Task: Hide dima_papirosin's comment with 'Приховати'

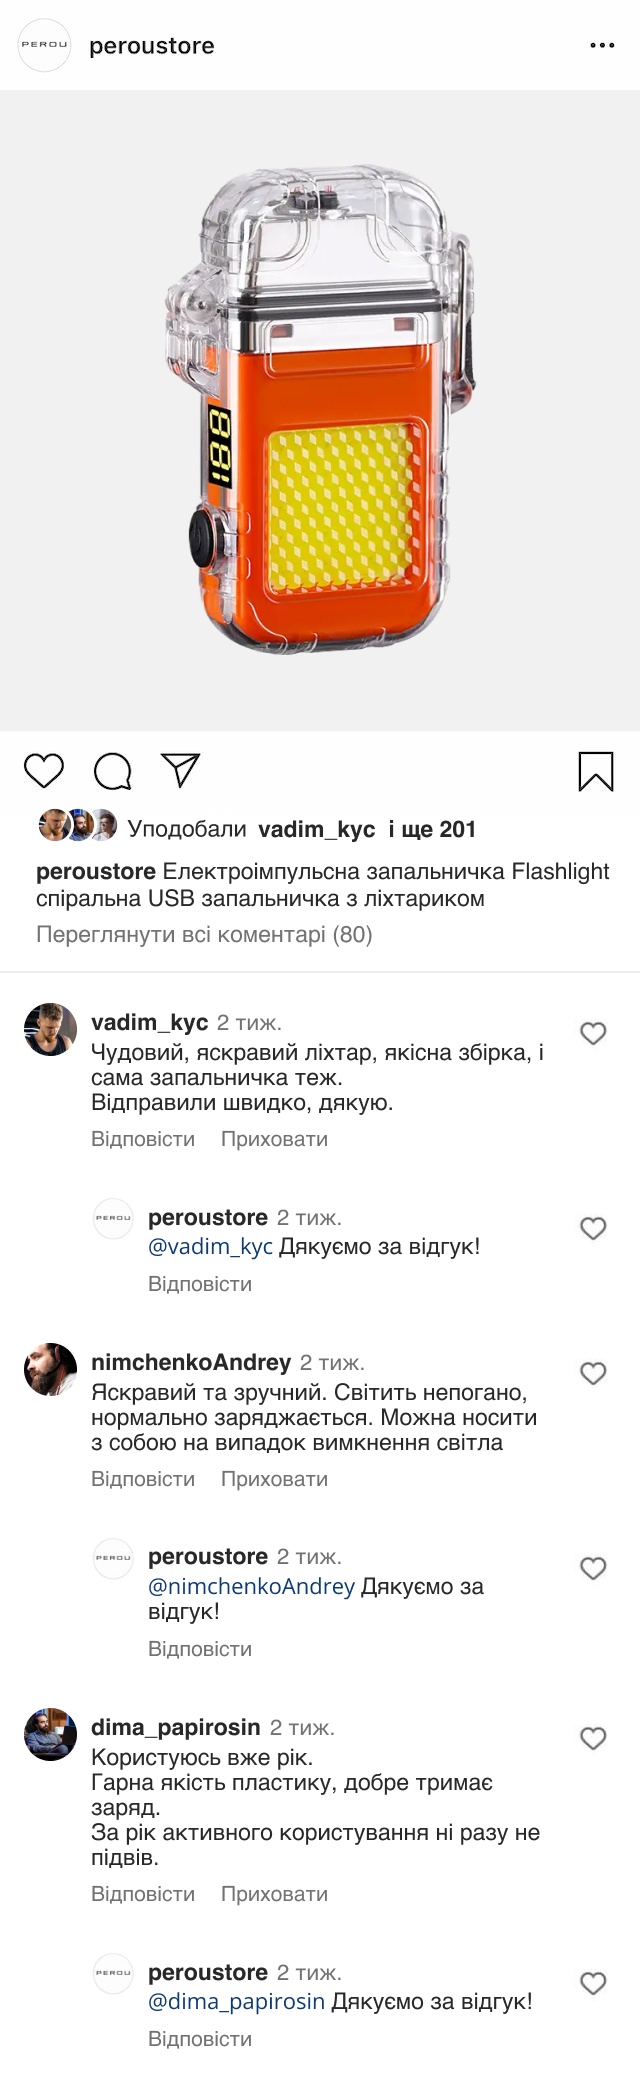Action: coord(274,1894)
